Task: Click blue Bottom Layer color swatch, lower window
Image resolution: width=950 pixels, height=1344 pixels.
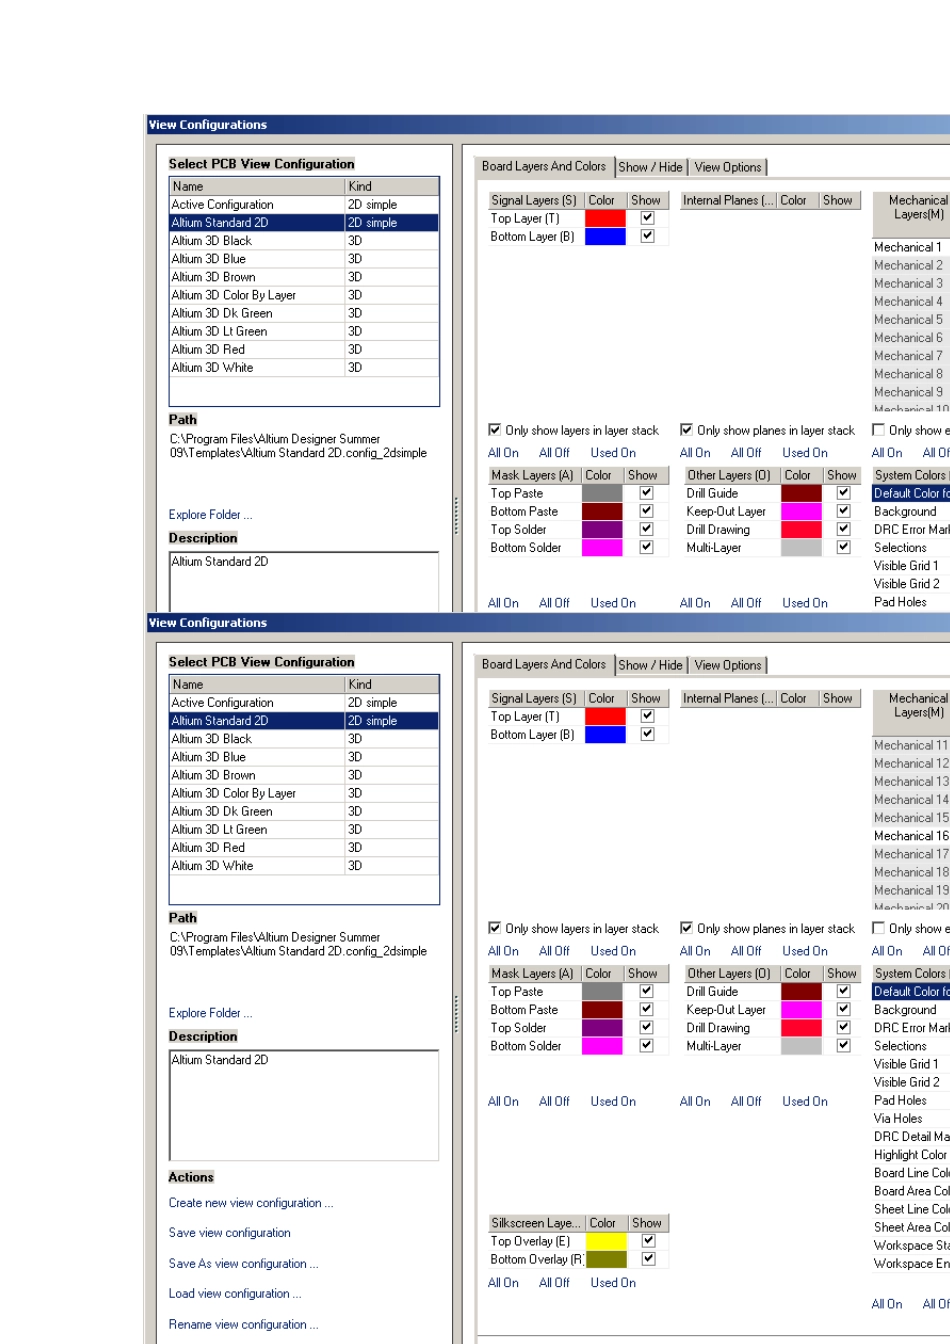Action: [x=605, y=734]
